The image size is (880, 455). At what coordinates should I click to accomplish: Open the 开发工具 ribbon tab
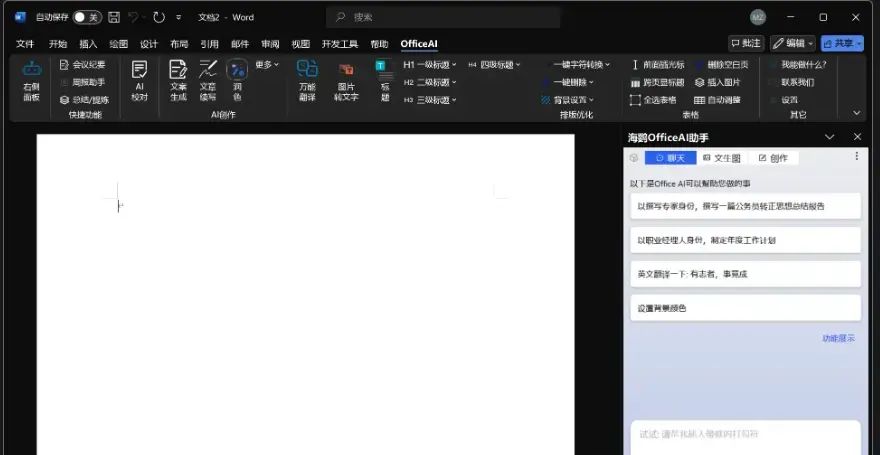click(x=340, y=44)
